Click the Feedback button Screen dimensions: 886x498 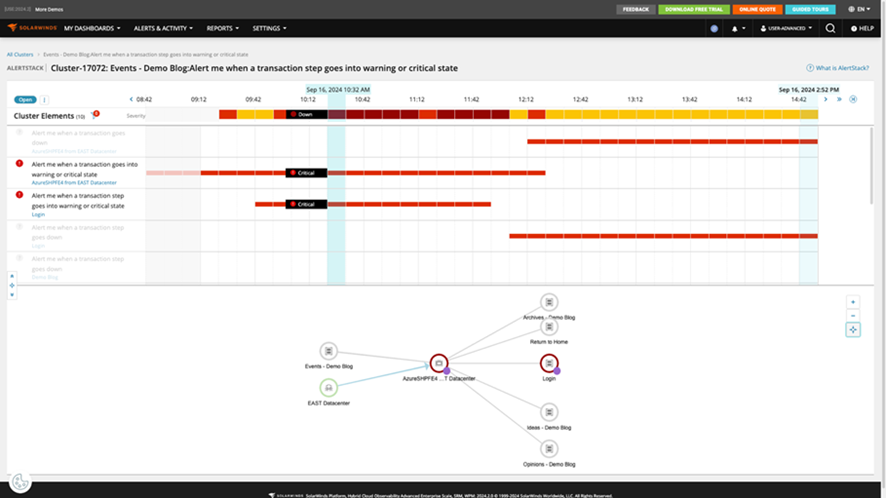tap(636, 9)
